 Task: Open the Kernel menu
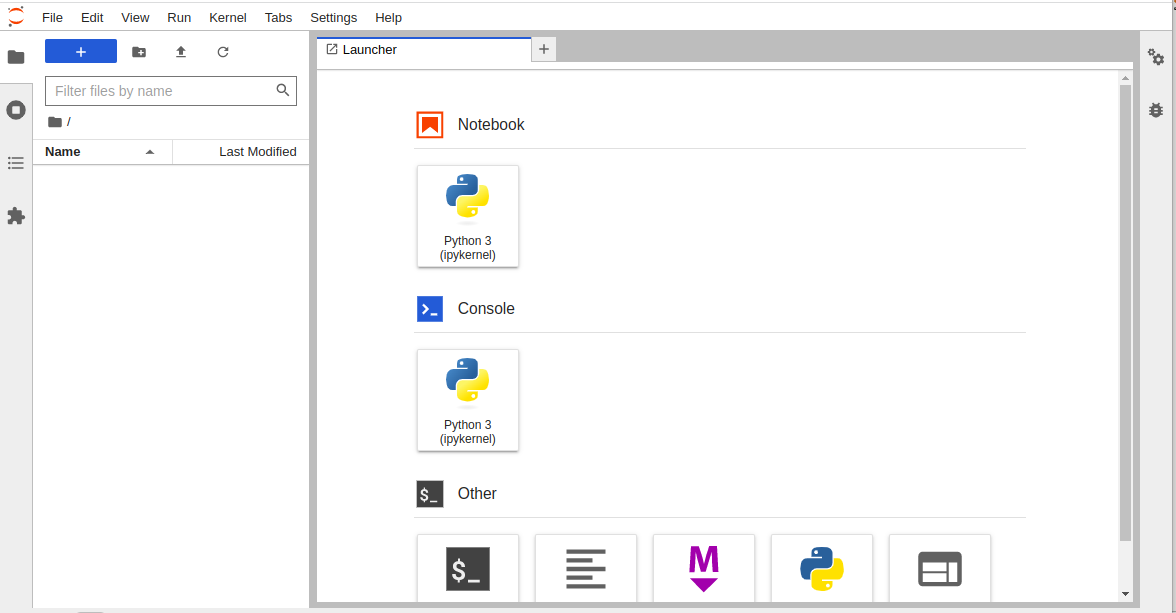[228, 17]
